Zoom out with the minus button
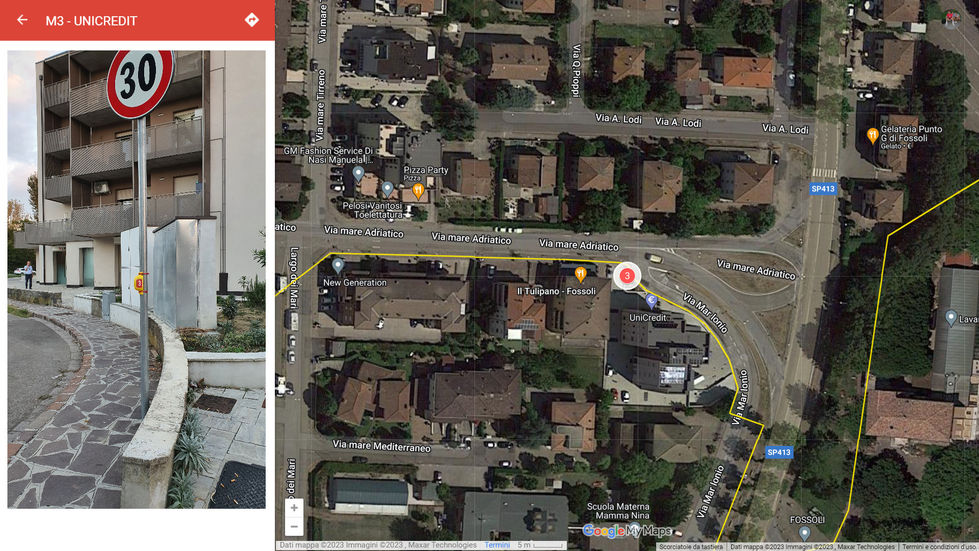Image resolution: width=979 pixels, height=551 pixels. point(294,527)
